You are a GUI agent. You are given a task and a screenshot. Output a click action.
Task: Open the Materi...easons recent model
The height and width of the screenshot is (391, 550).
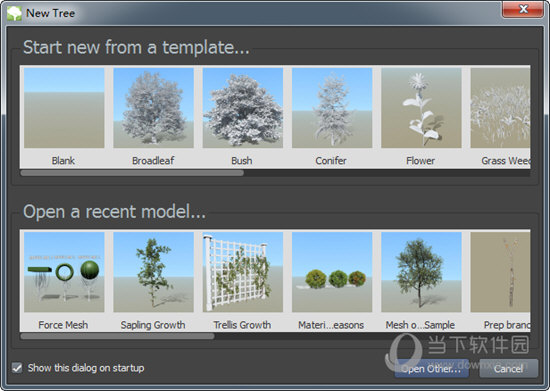point(332,272)
